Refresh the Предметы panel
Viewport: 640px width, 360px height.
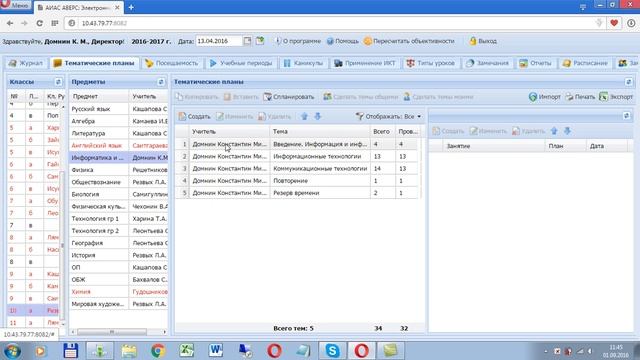pyautogui.click(x=161, y=82)
